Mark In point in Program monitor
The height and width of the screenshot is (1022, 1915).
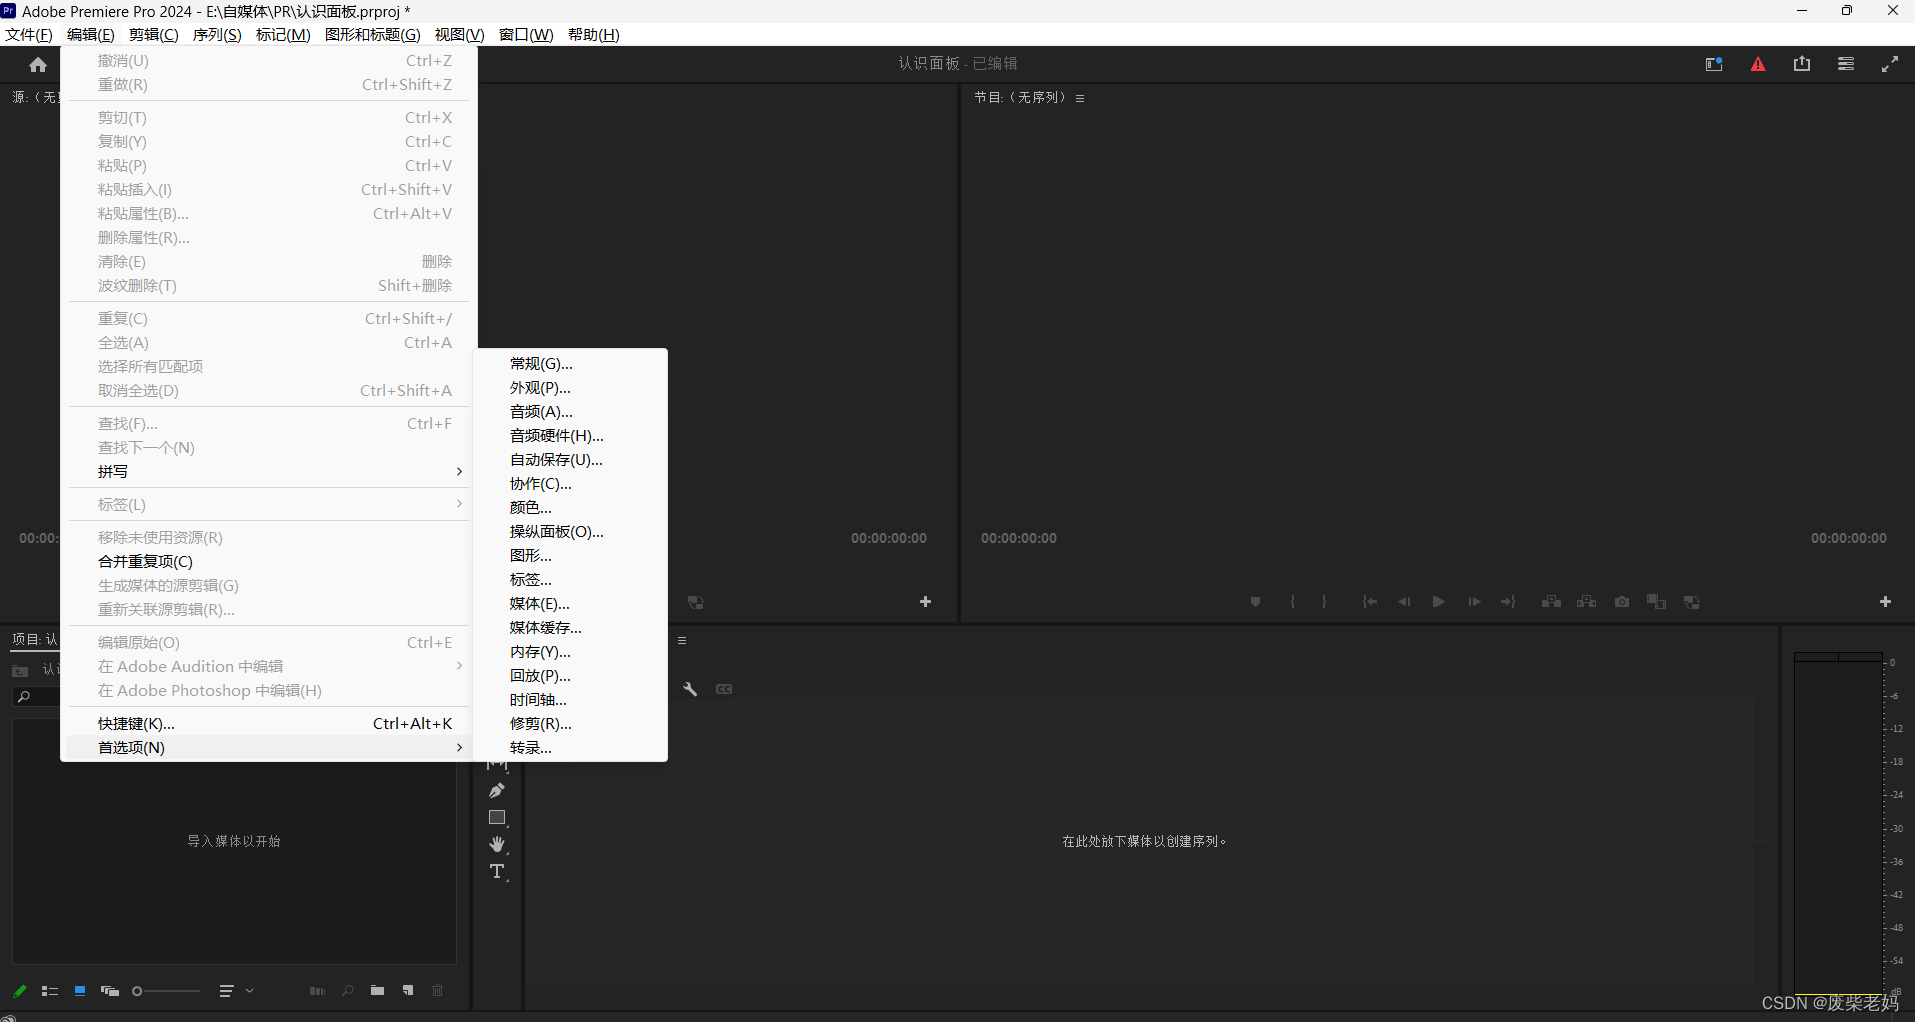(x=1293, y=602)
